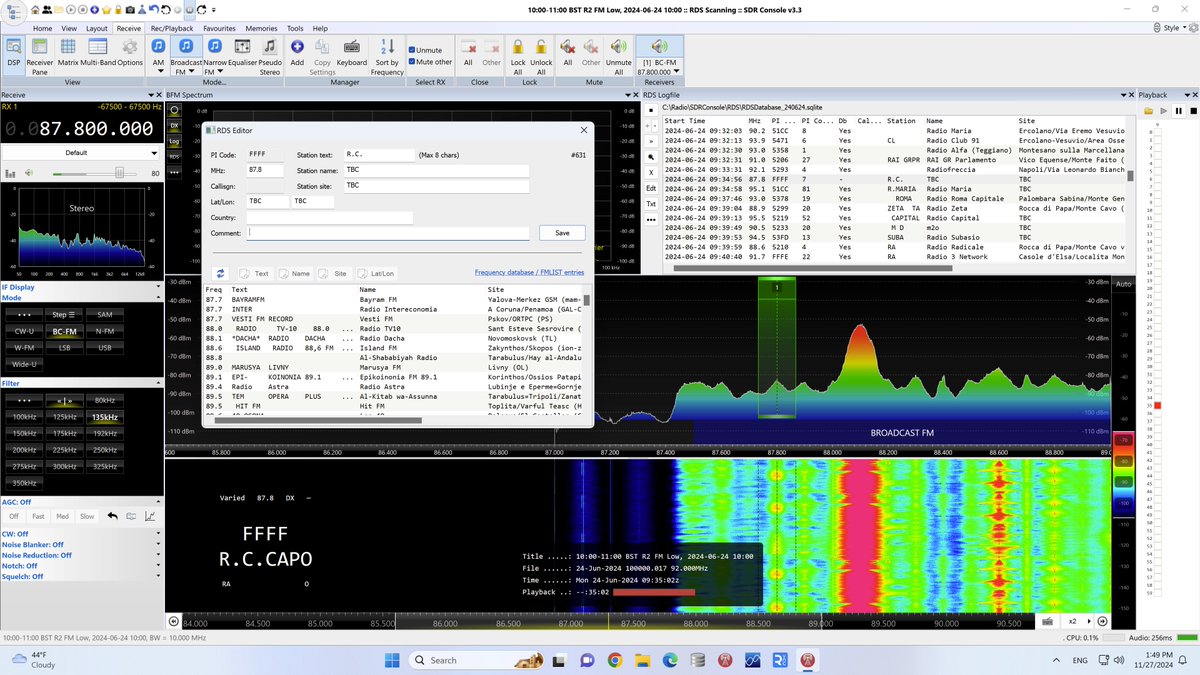Set AGC to Slow
This screenshot has width=1200, height=675.
tap(87, 516)
